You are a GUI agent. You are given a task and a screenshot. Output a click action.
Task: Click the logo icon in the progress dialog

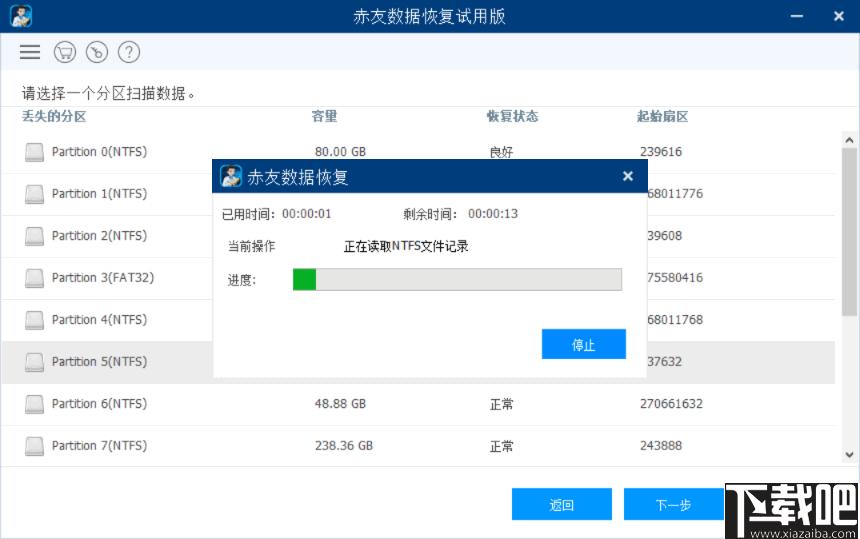click(x=231, y=176)
